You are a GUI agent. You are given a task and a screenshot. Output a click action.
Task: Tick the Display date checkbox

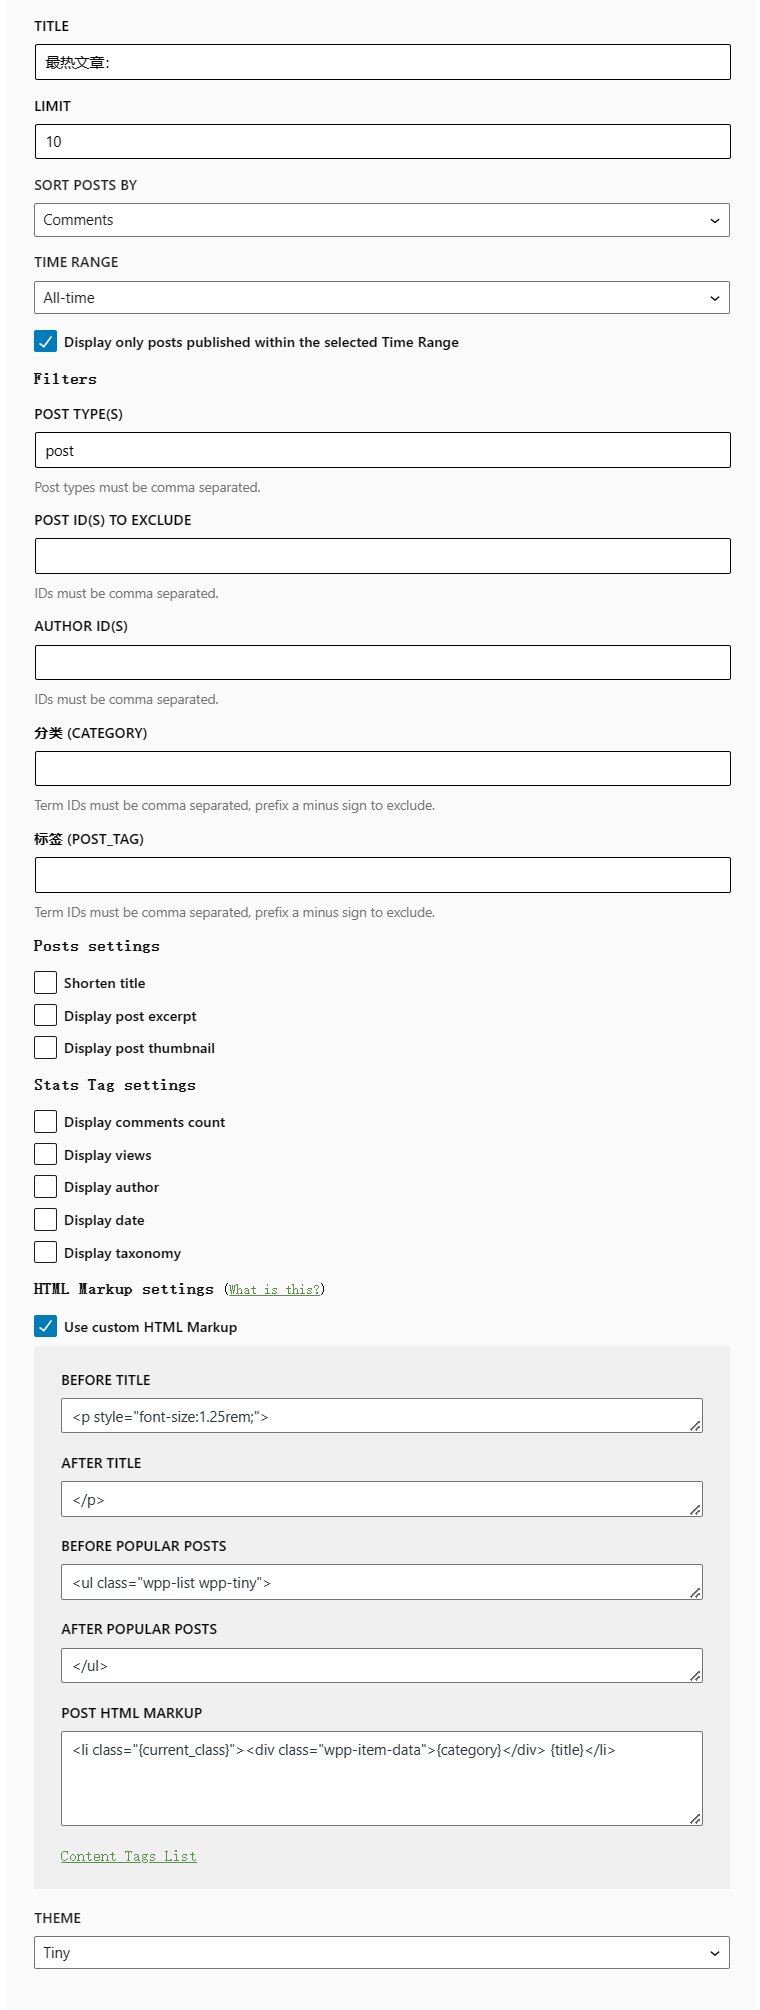[46, 1220]
